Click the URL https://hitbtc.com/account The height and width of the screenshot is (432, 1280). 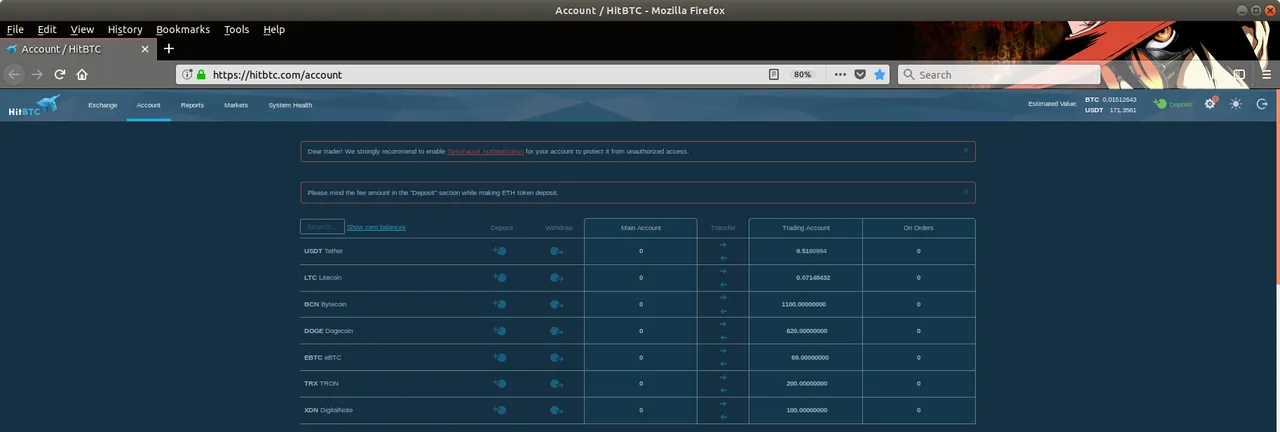click(278, 74)
